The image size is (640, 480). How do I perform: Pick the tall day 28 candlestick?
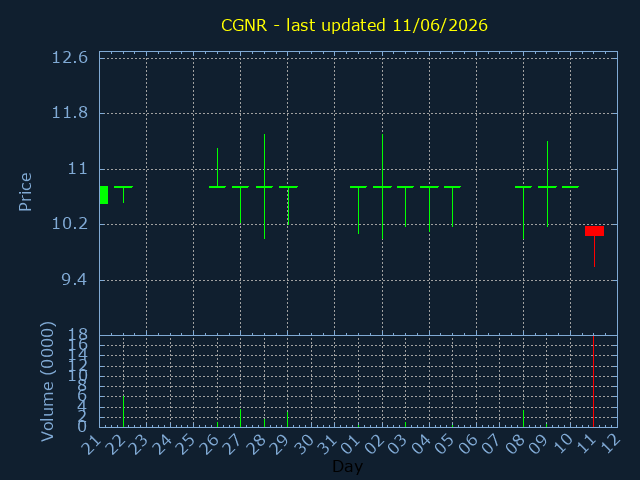tap(264, 187)
